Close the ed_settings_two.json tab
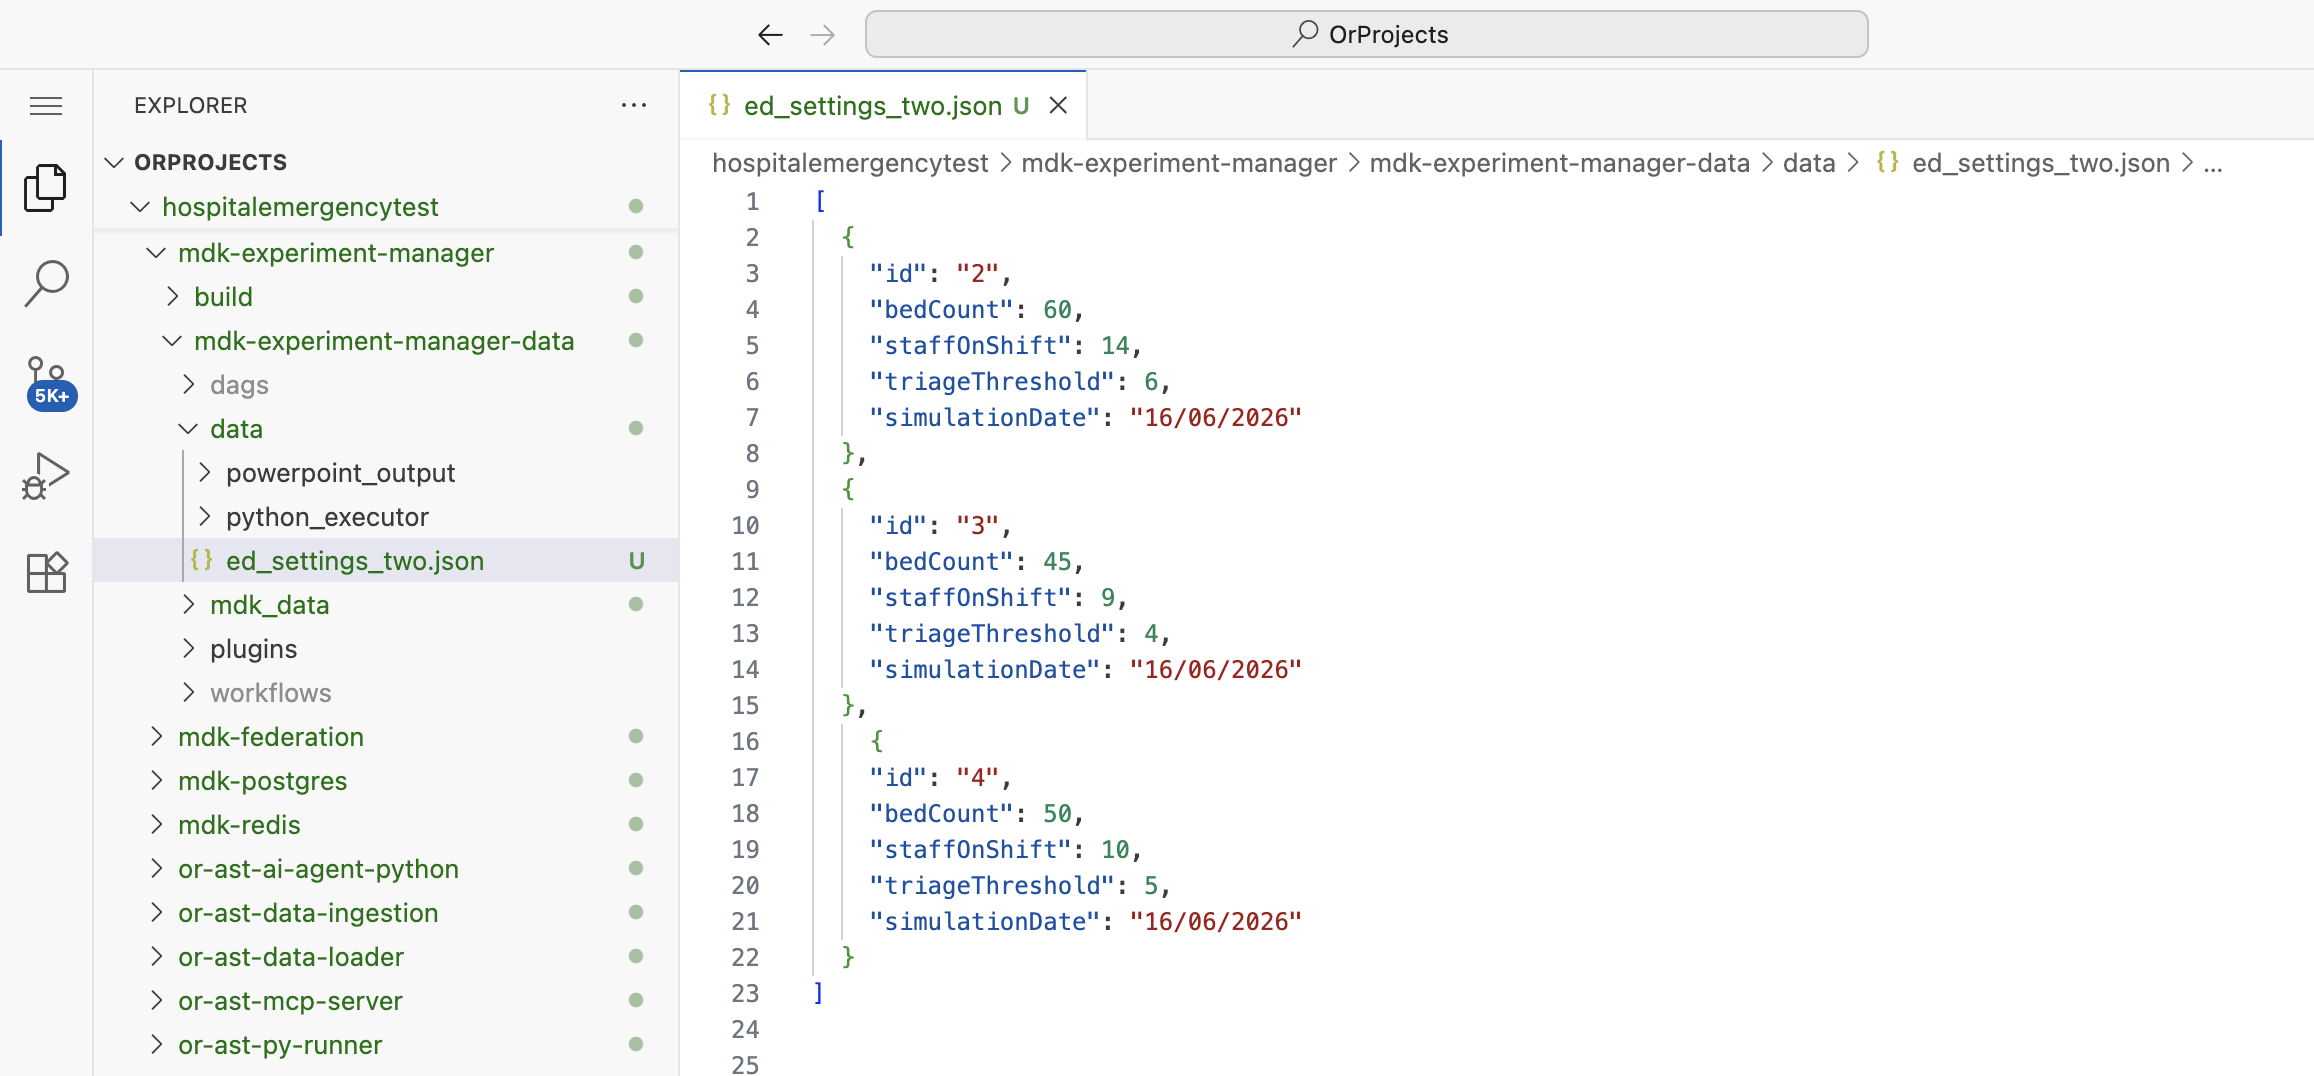The image size is (2314, 1076). [1058, 105]
